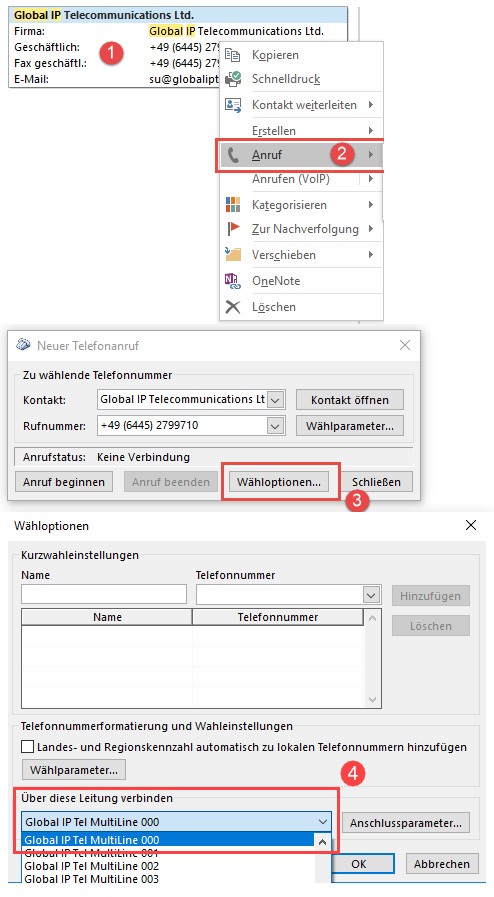Click the Wähloptionen... button
This screenshot has height=897, width=494.
[279, 482]
